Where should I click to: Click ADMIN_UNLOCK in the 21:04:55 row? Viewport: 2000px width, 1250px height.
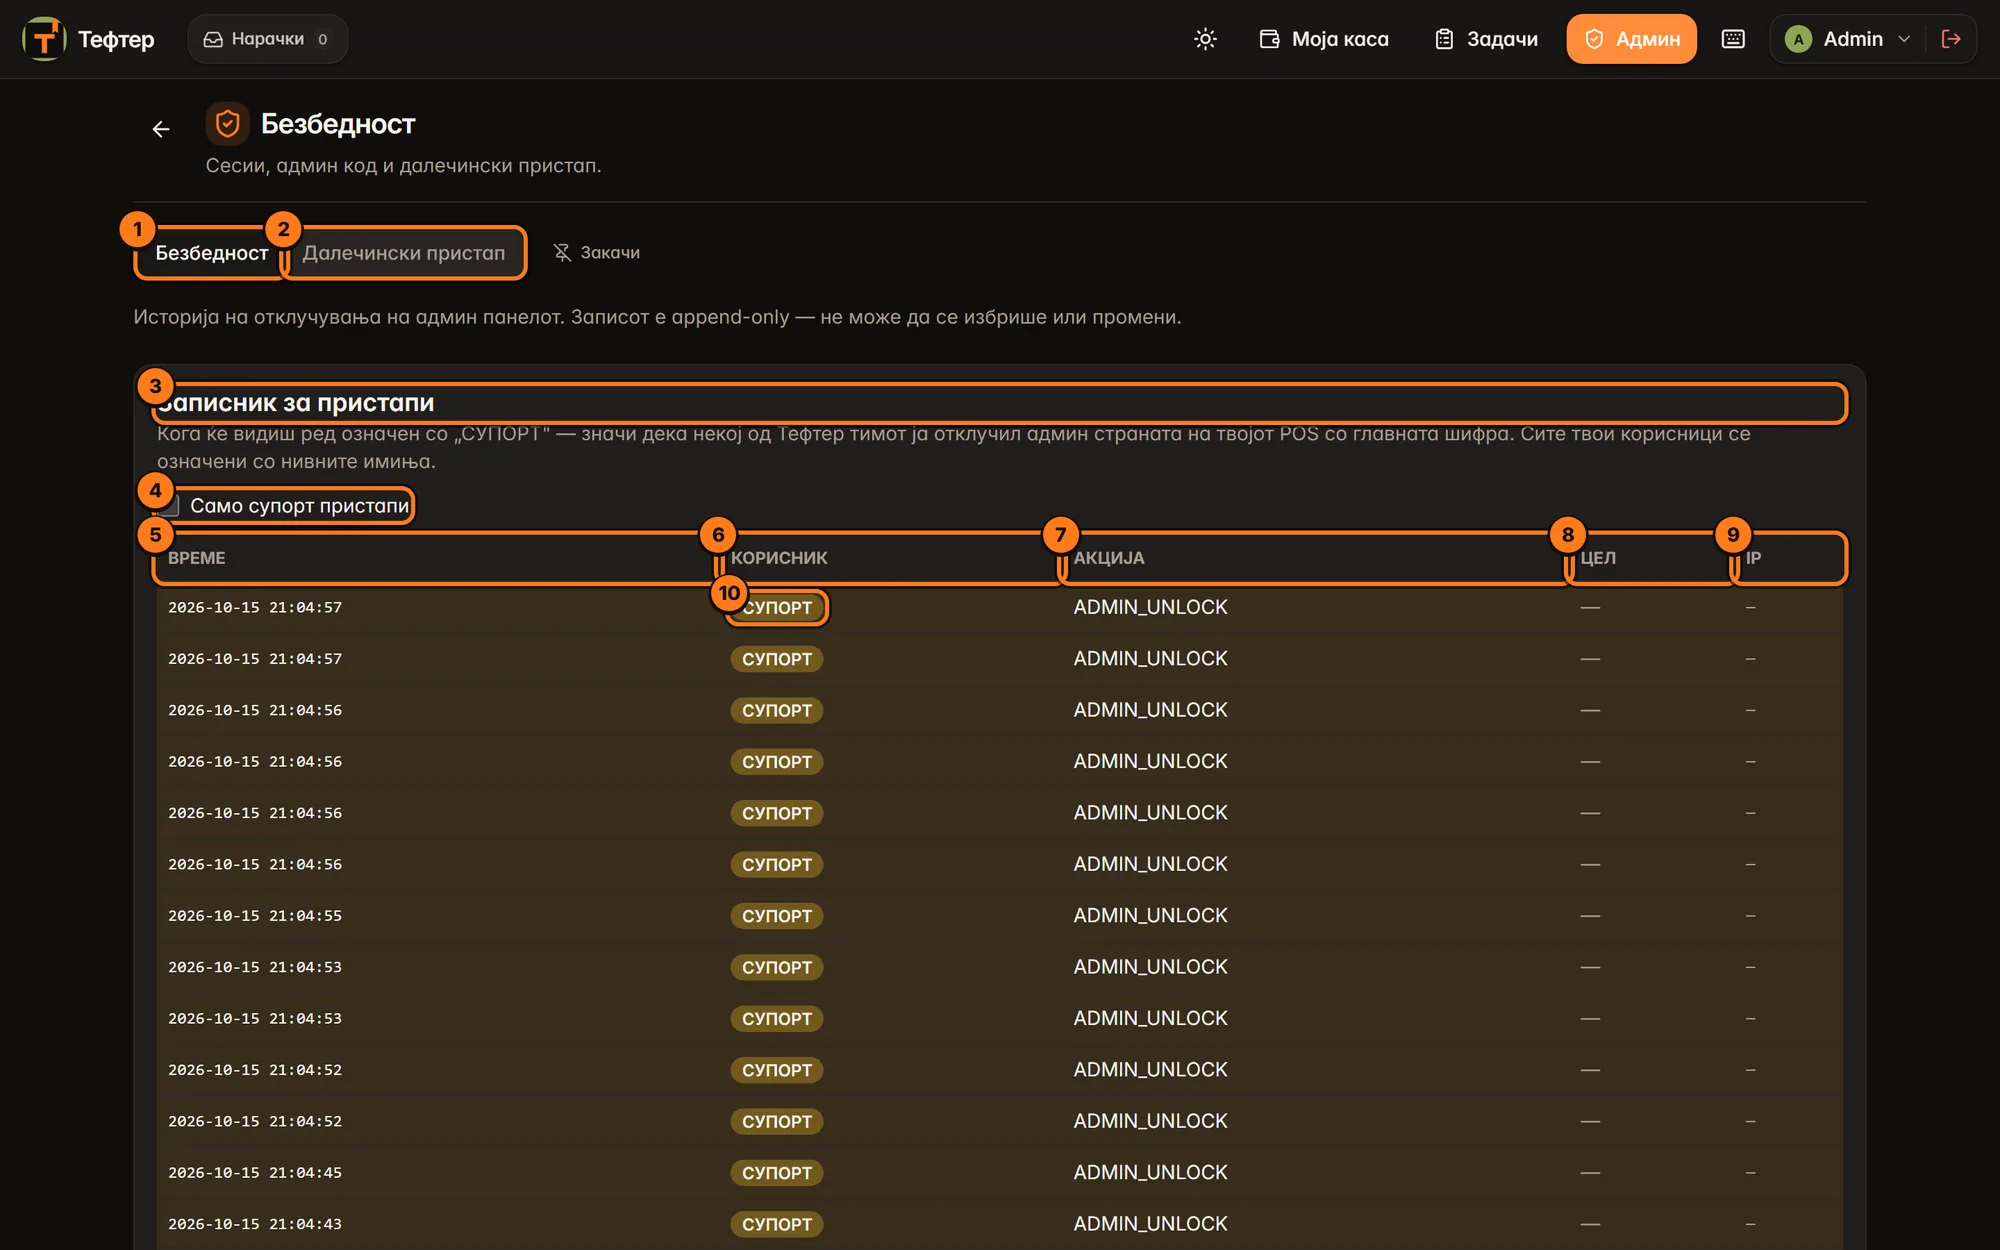tap(1150, 915)
